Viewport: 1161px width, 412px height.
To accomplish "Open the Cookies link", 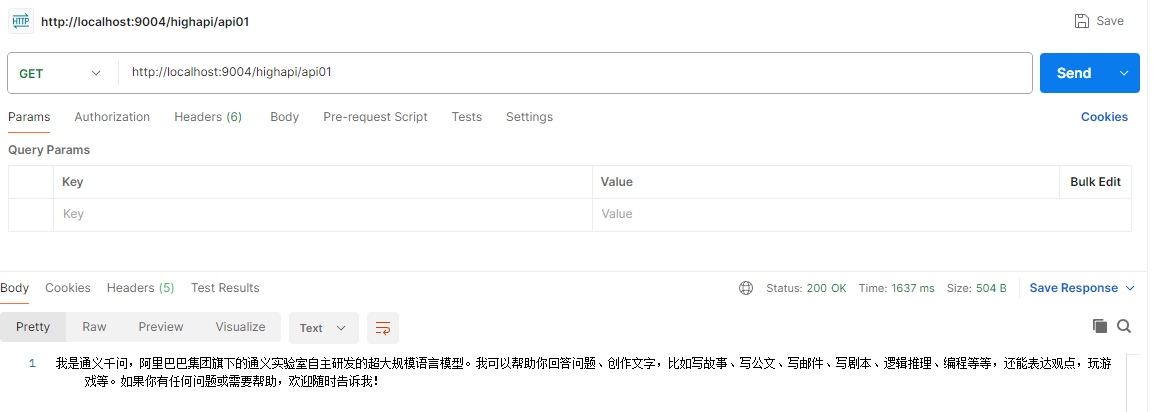I will tap(1104, 117).
